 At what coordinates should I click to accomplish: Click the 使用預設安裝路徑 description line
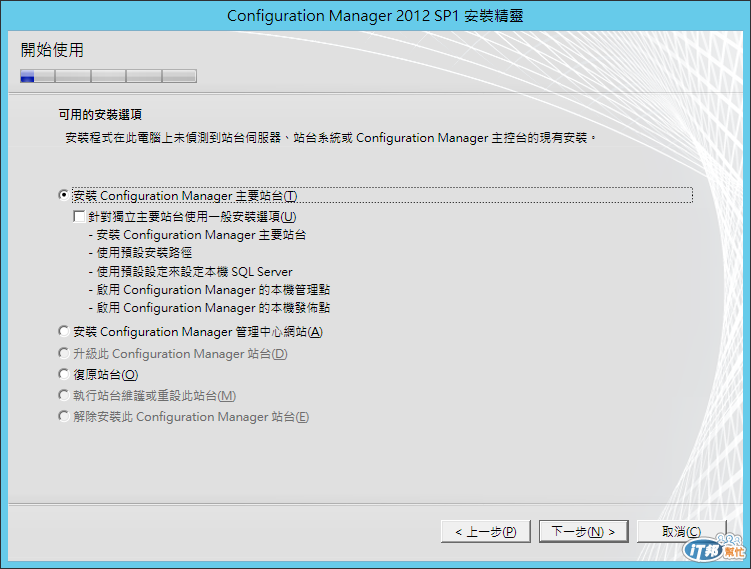tap(140, 253)
